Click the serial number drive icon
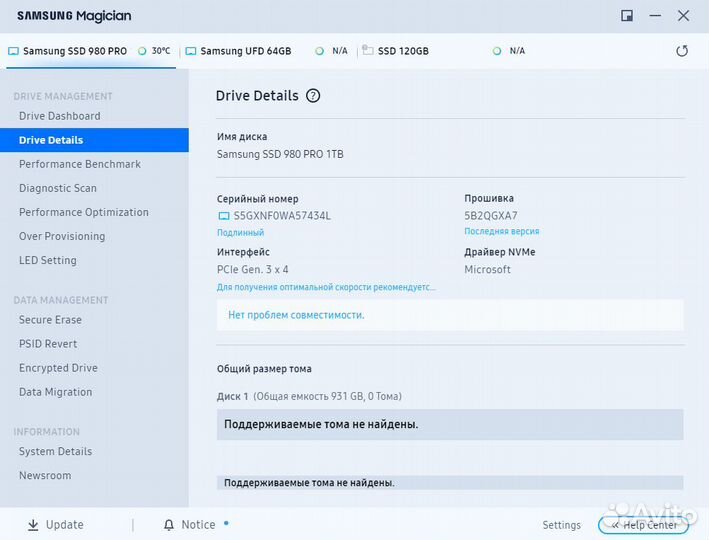The height and width of the screenshot is (540, 709). [224, 216]
